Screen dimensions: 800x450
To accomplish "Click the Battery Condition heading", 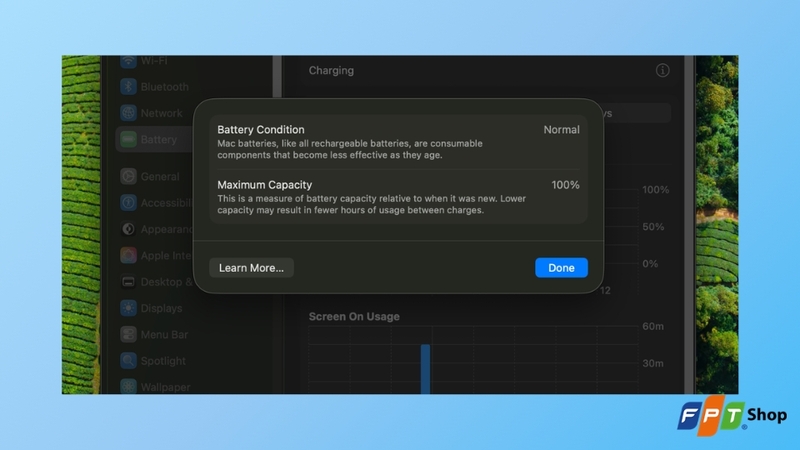I will tap(261, 130).
